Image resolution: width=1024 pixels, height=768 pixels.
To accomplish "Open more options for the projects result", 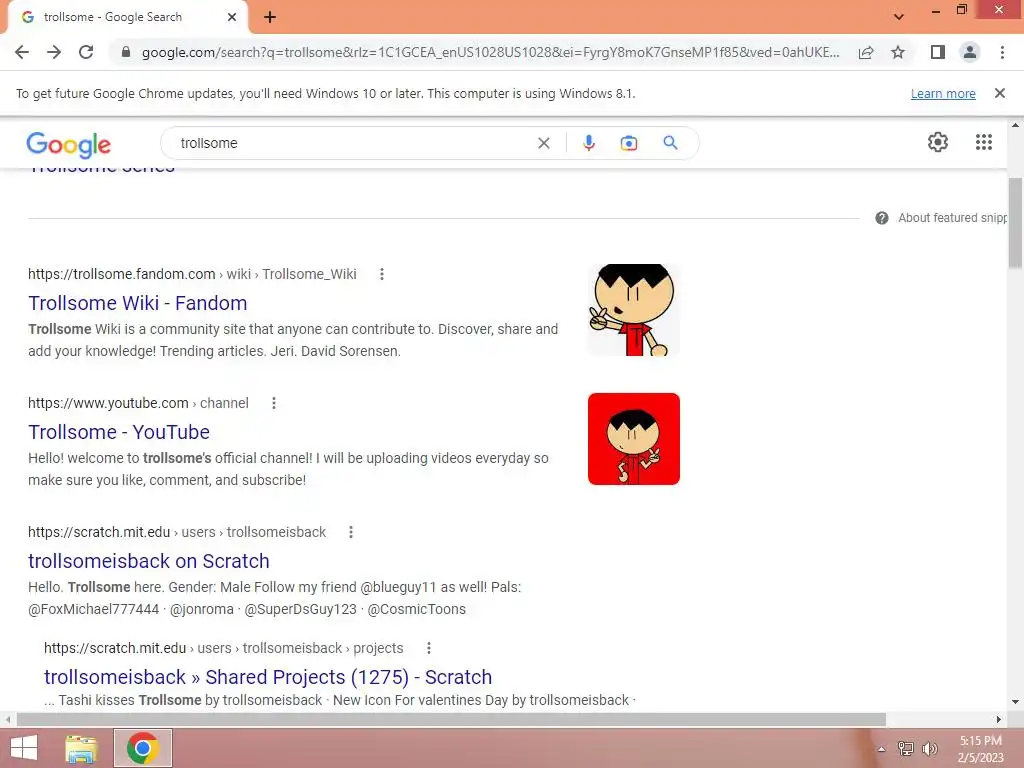I will click(429, 648).
